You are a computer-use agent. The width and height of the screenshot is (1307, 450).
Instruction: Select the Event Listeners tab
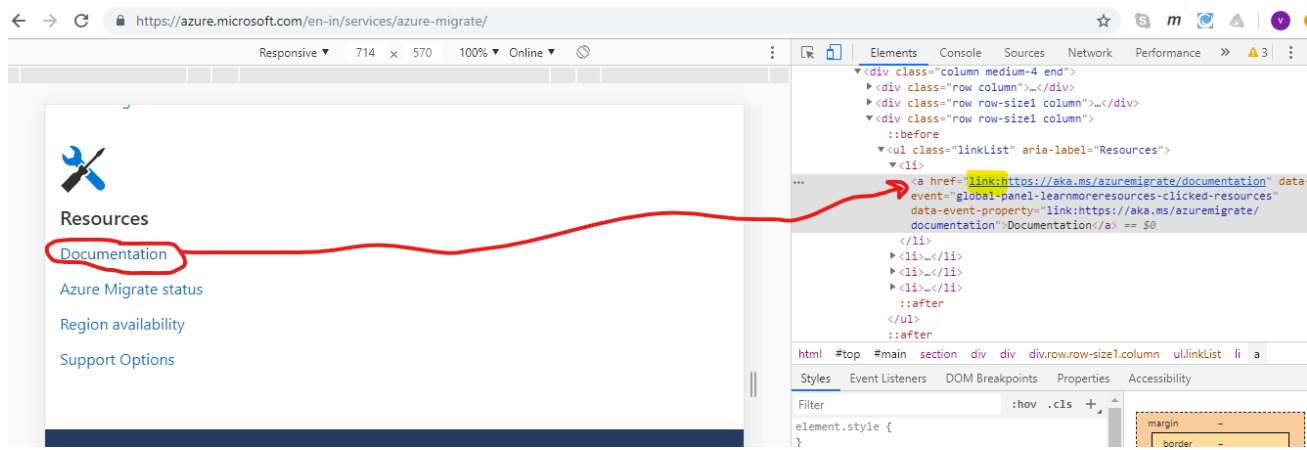point(888,378)
